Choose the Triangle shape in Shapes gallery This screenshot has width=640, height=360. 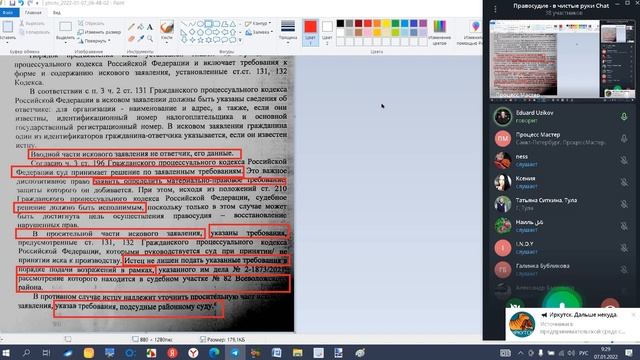pos(232,24)
